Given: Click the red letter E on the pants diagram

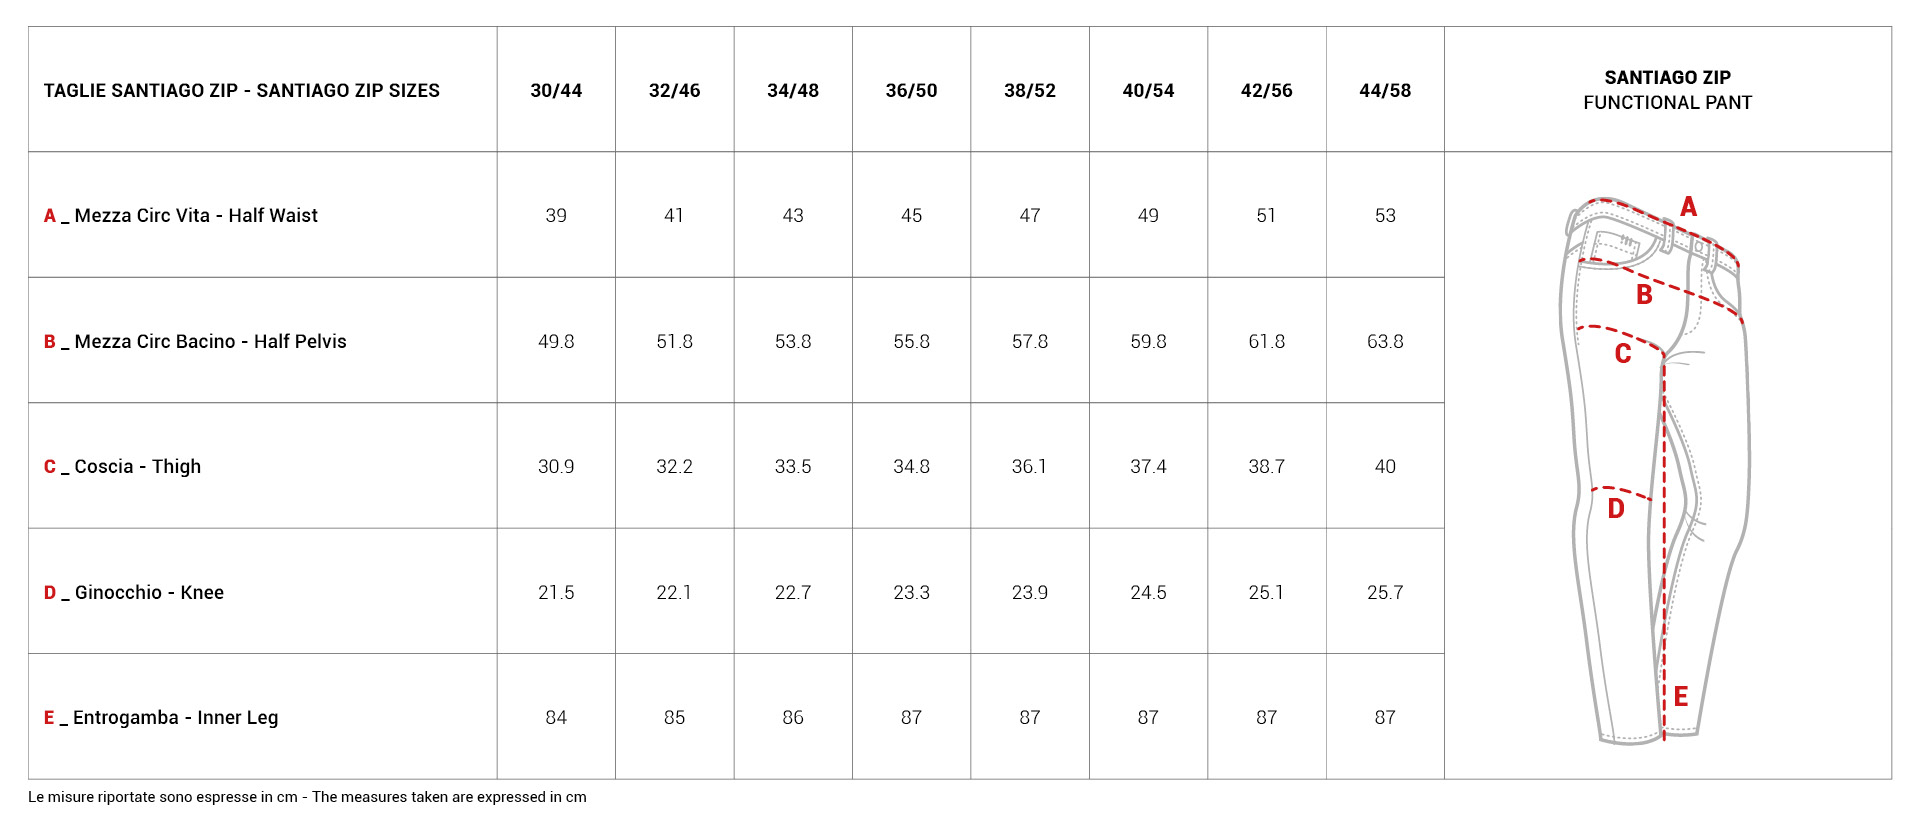Looking at the screenshot, I should [x=1681, y=697].
